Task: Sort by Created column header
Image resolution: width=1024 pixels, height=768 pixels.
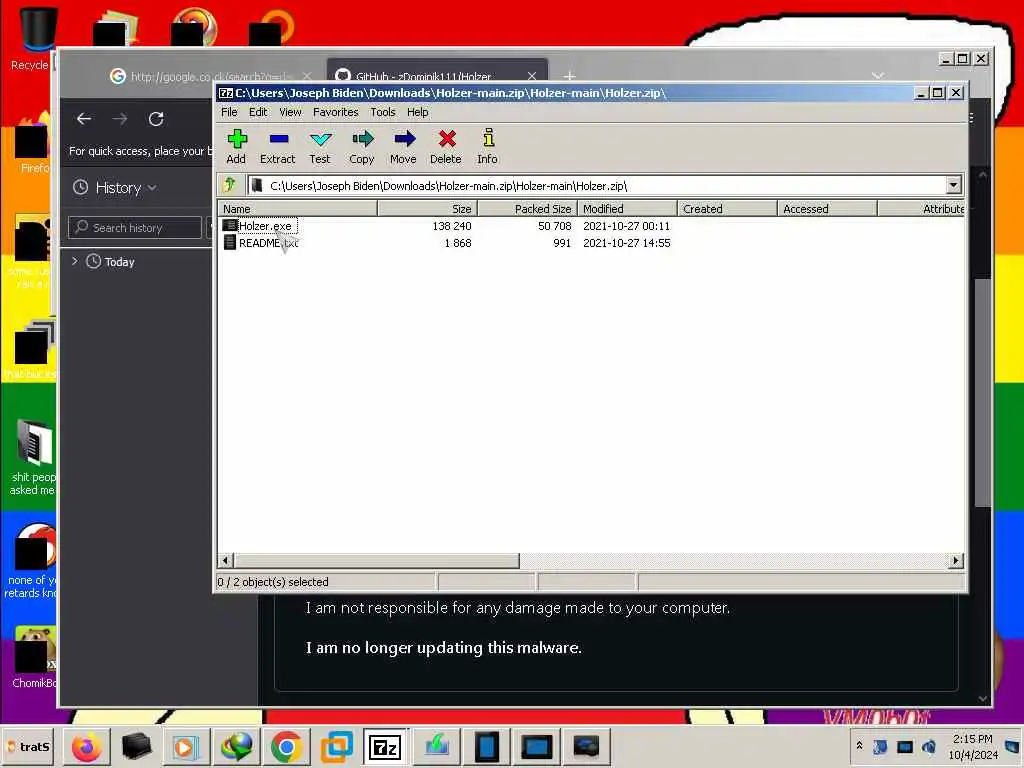Action: 728,209
